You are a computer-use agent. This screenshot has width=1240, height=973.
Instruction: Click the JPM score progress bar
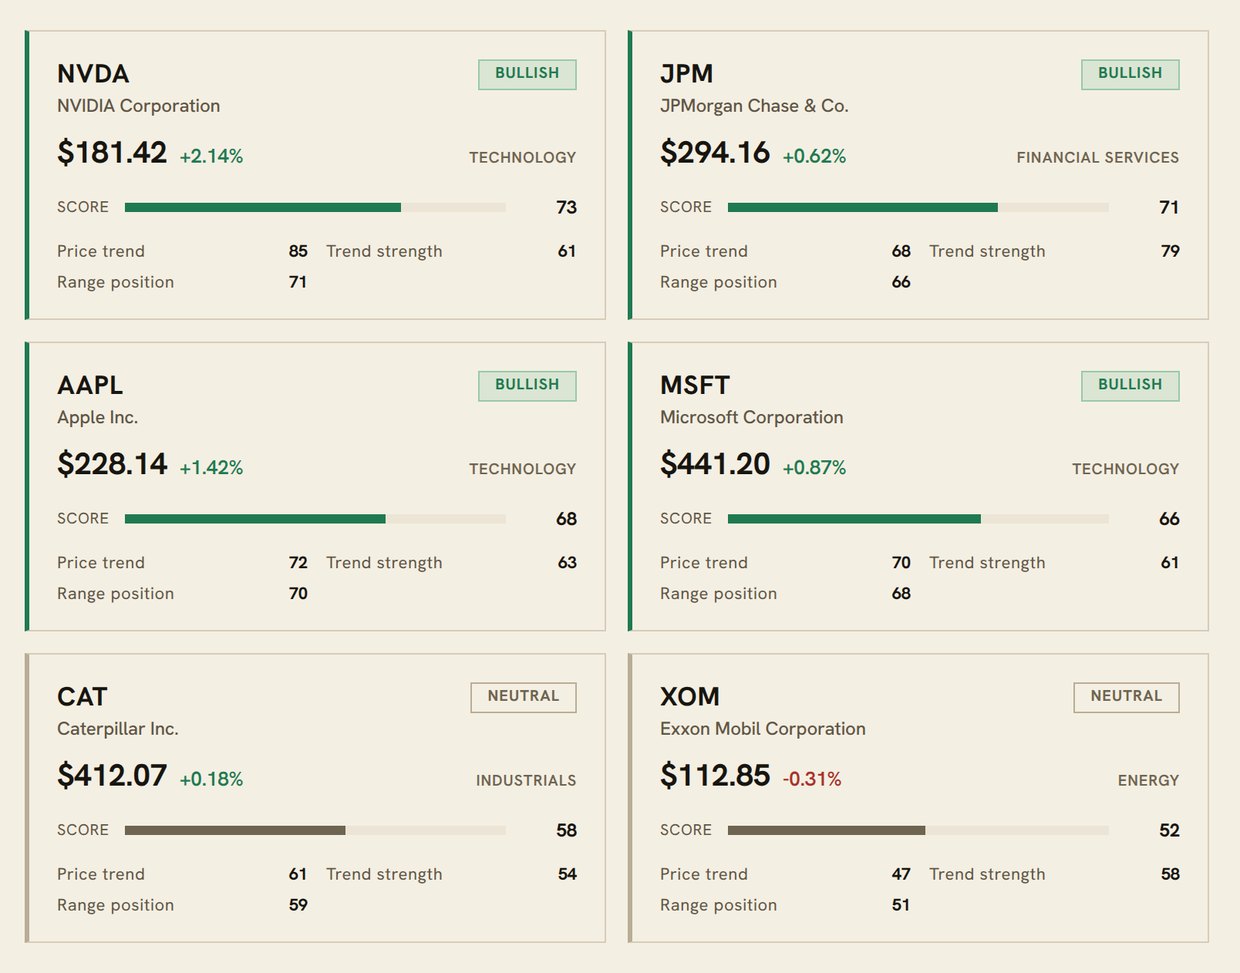918,207
